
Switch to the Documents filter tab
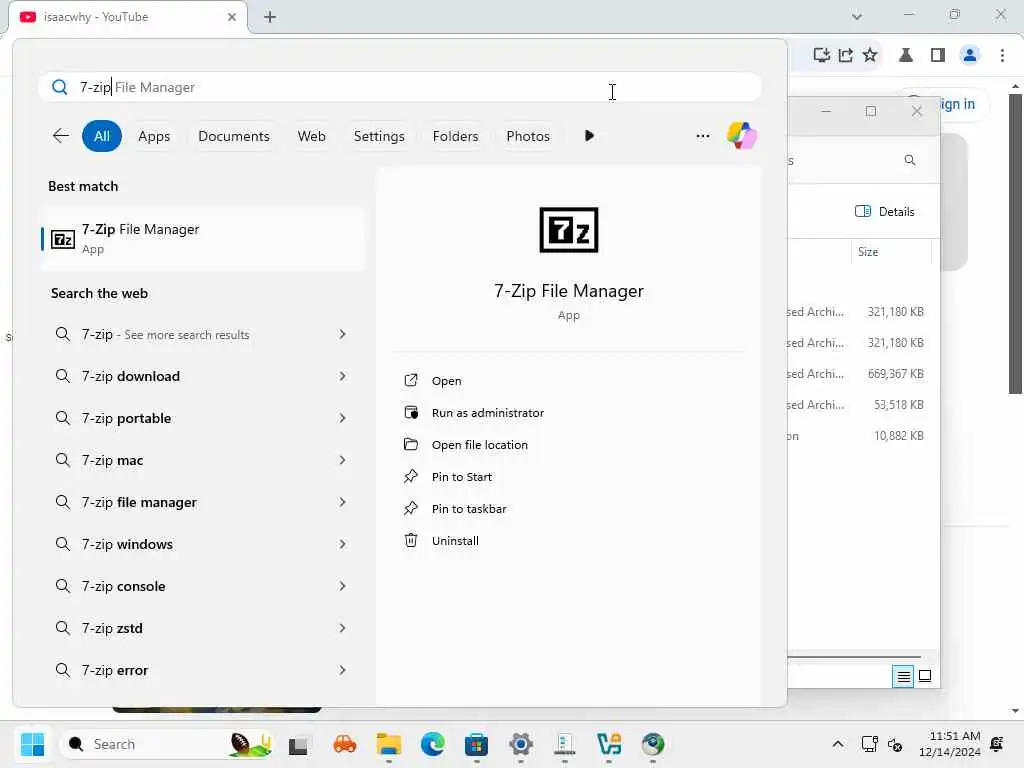(234, 136)
